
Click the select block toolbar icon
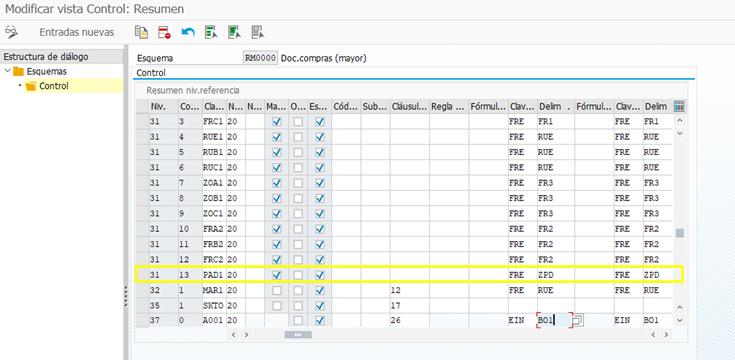(x=234, y=32)
